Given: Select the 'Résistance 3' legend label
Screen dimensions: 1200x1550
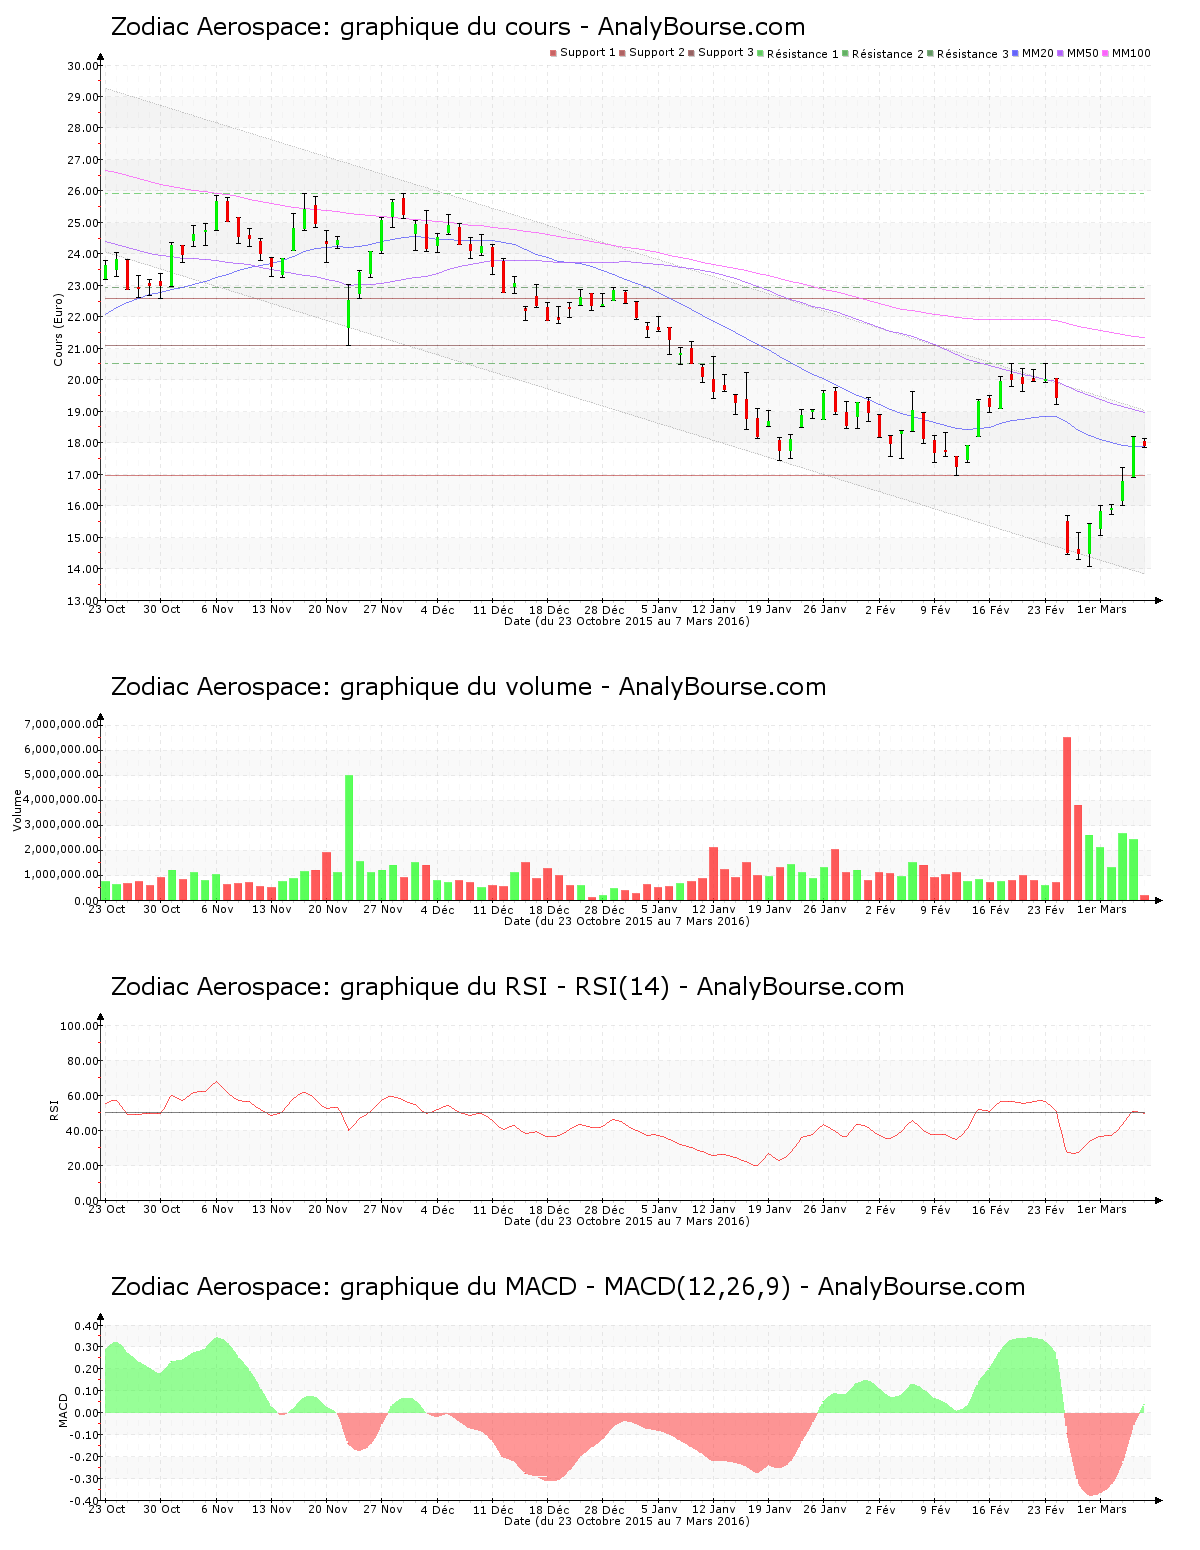Looking at the screenshot, I should [x=973, y=54].
